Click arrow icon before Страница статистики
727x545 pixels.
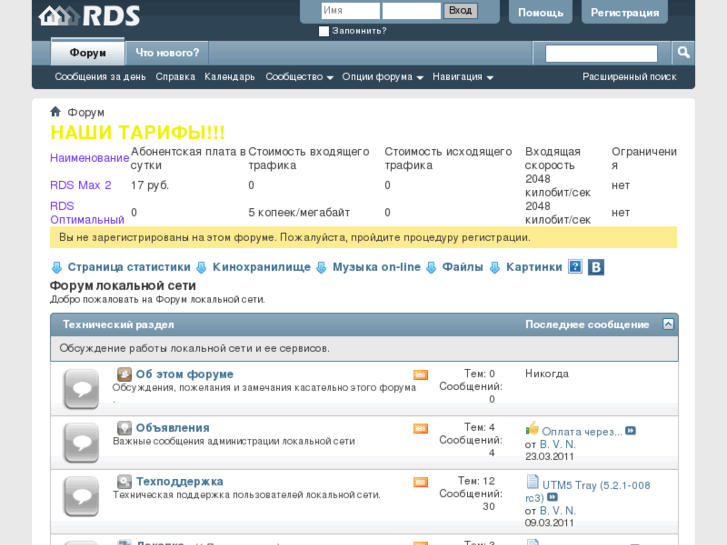click(57, 268)
